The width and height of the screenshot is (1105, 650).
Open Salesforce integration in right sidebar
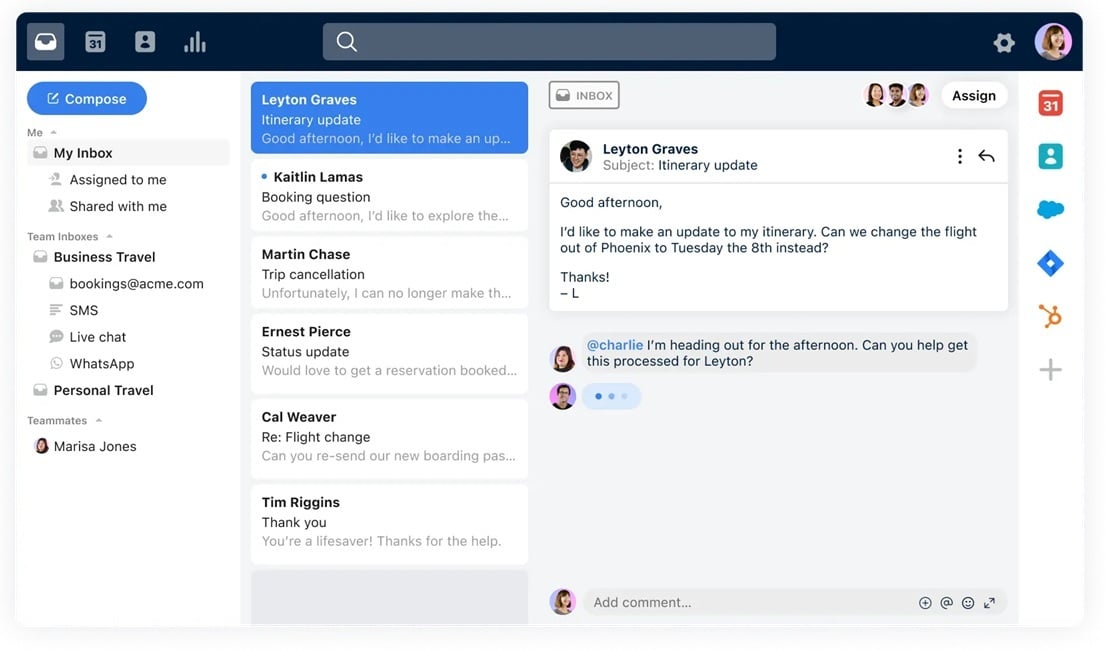(x=1050, y=210)
